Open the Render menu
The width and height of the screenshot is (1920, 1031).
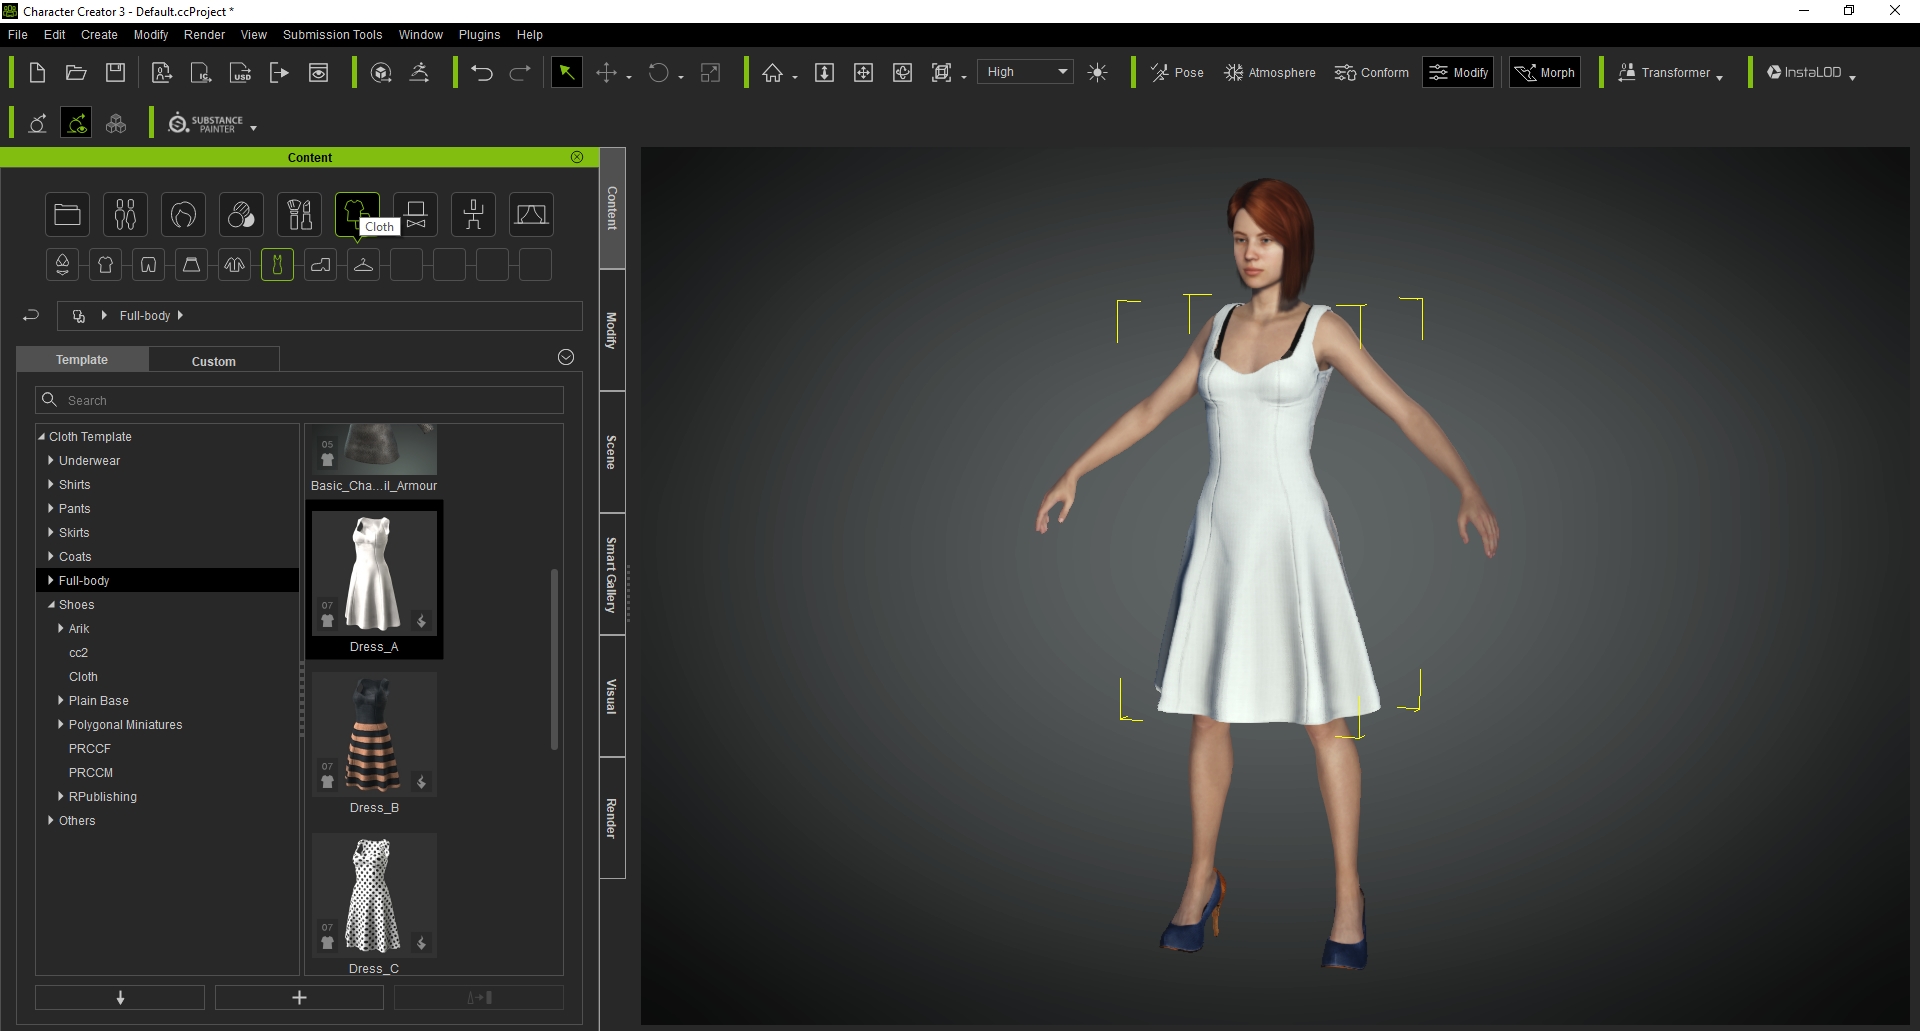pyautogui.click(x=204, y=35)
